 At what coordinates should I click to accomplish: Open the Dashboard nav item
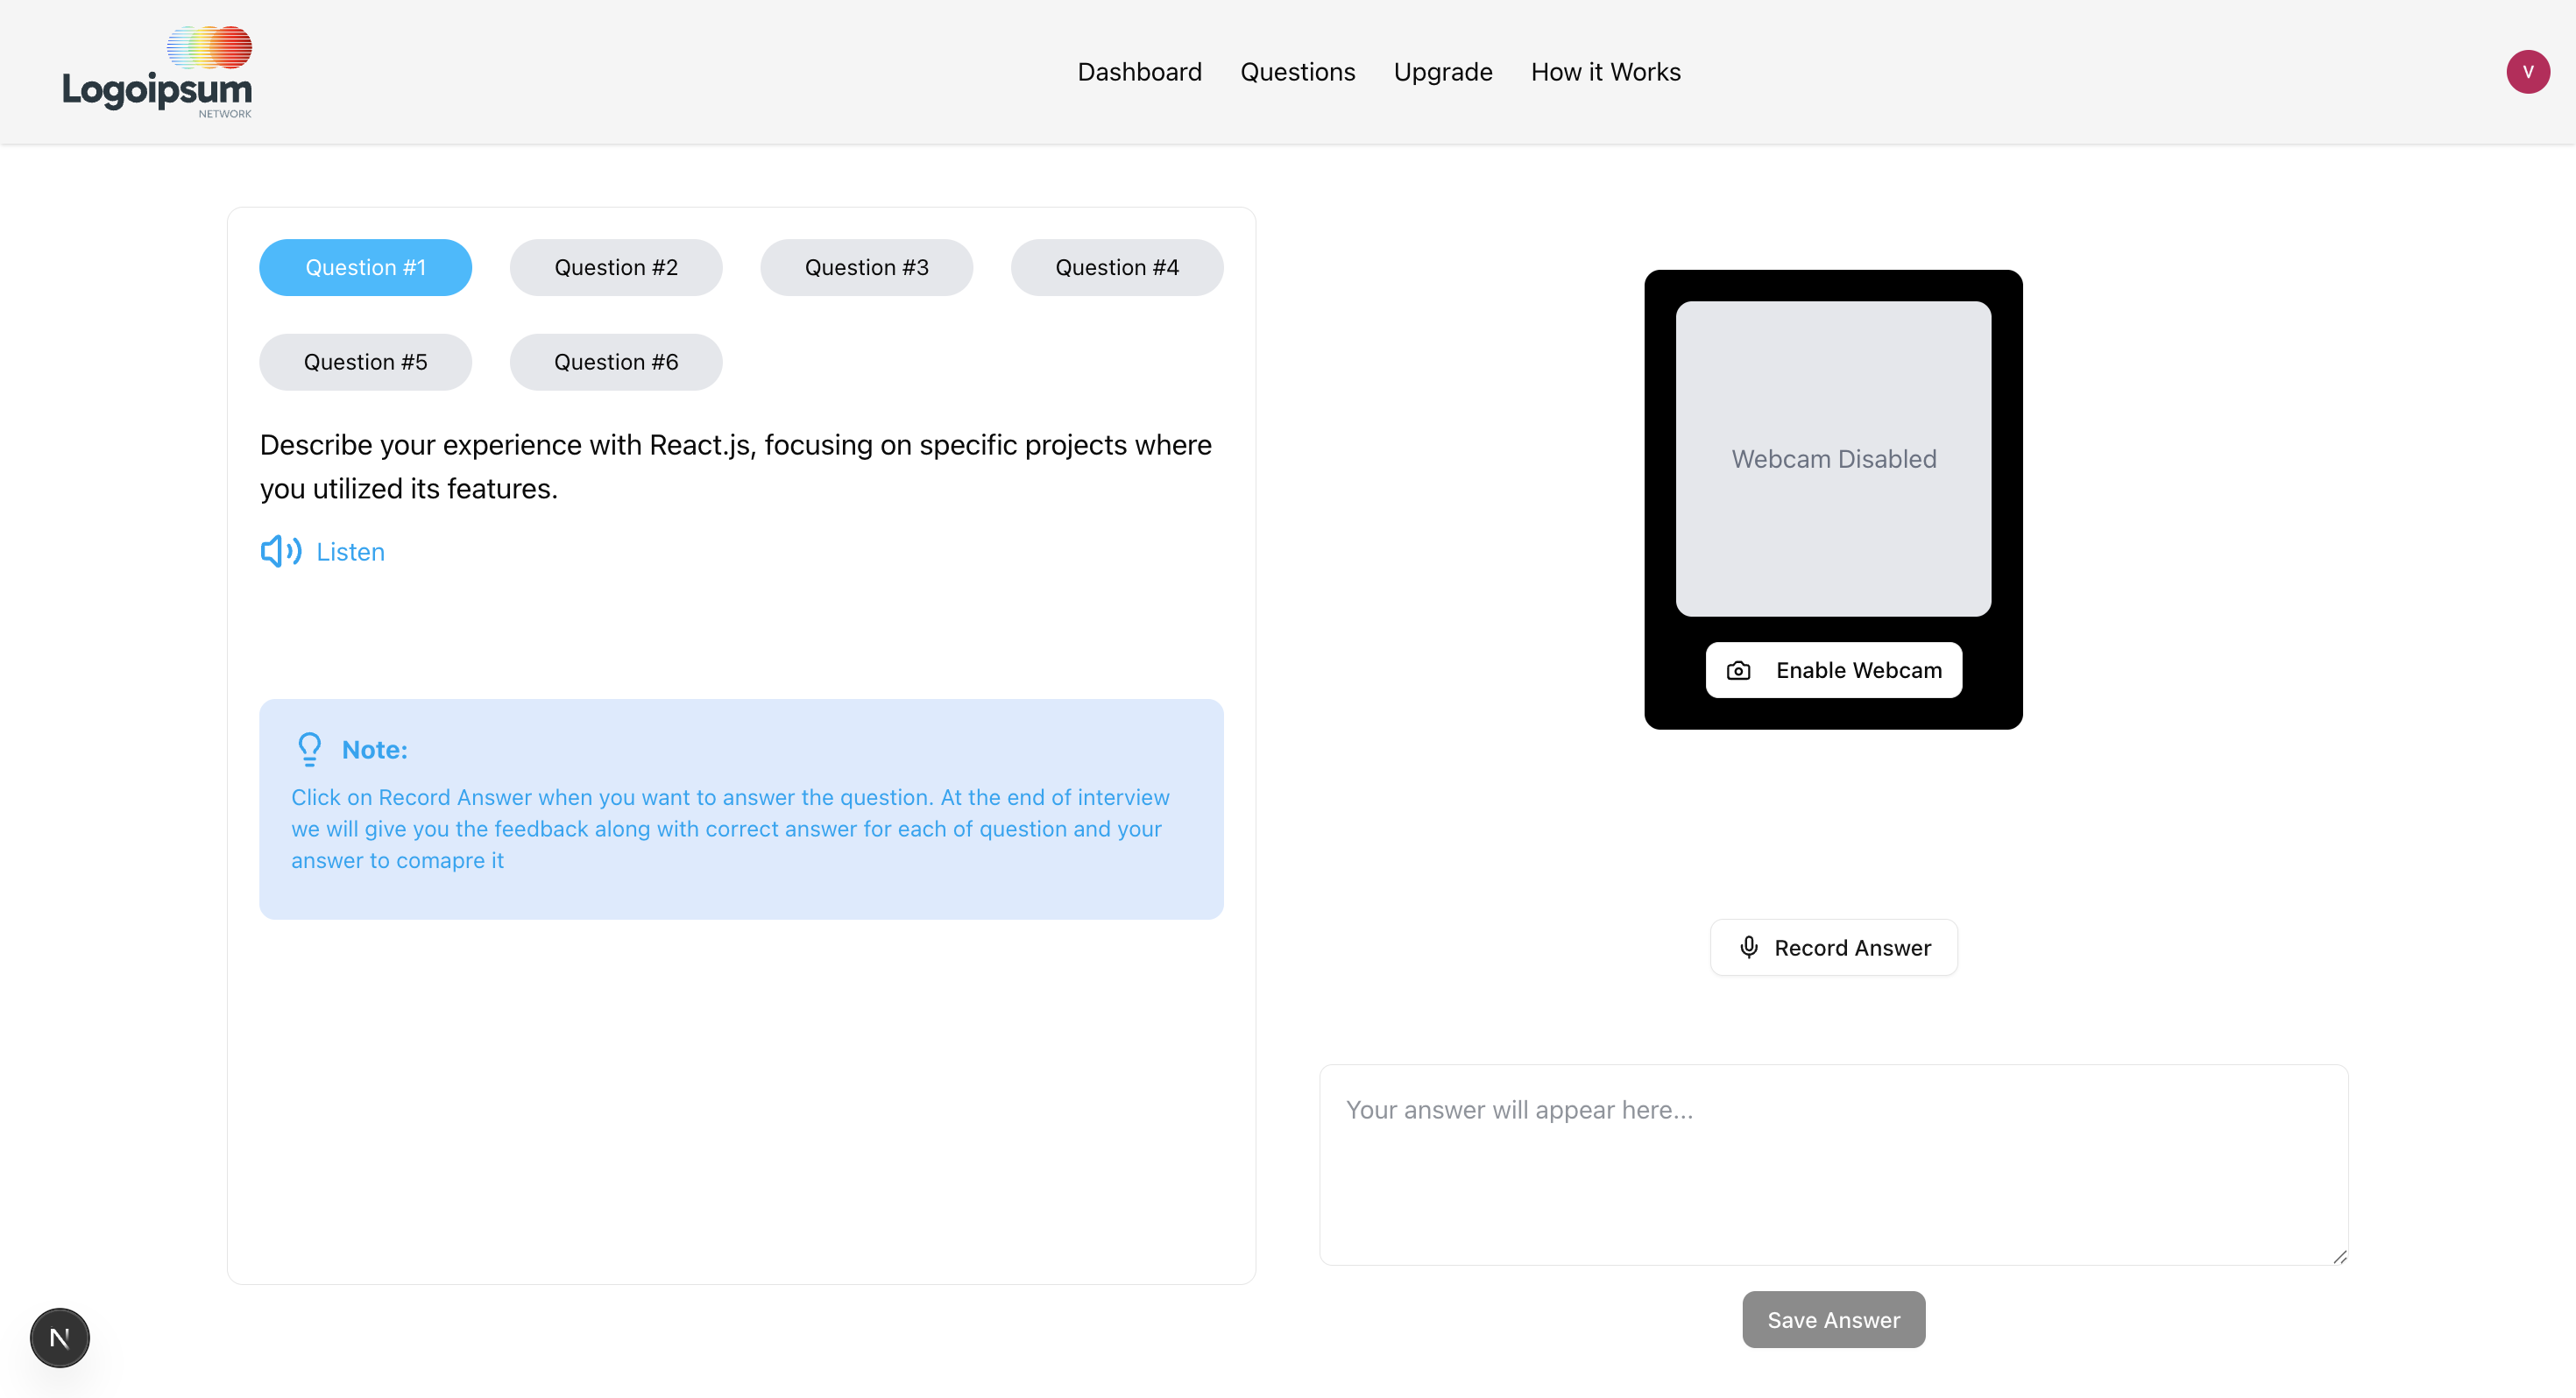[x=1139, y=72]
